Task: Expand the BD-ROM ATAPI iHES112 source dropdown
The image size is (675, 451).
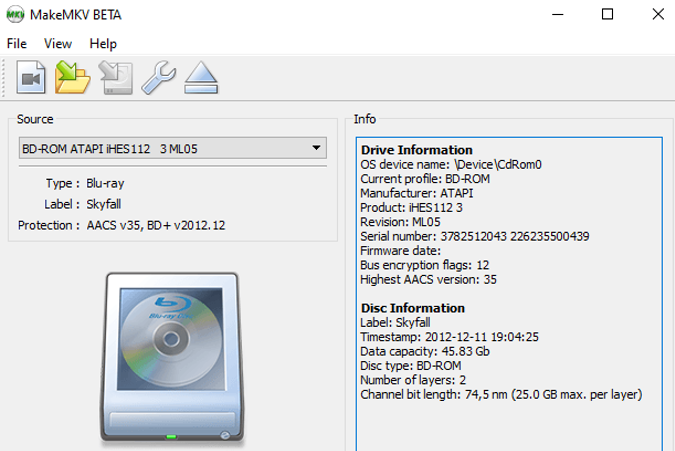Action: [173, 148]
